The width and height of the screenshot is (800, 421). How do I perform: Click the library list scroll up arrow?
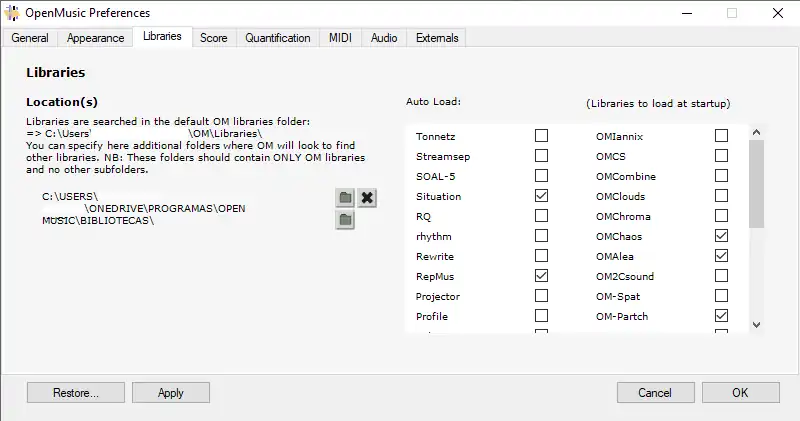pos(756,132)
